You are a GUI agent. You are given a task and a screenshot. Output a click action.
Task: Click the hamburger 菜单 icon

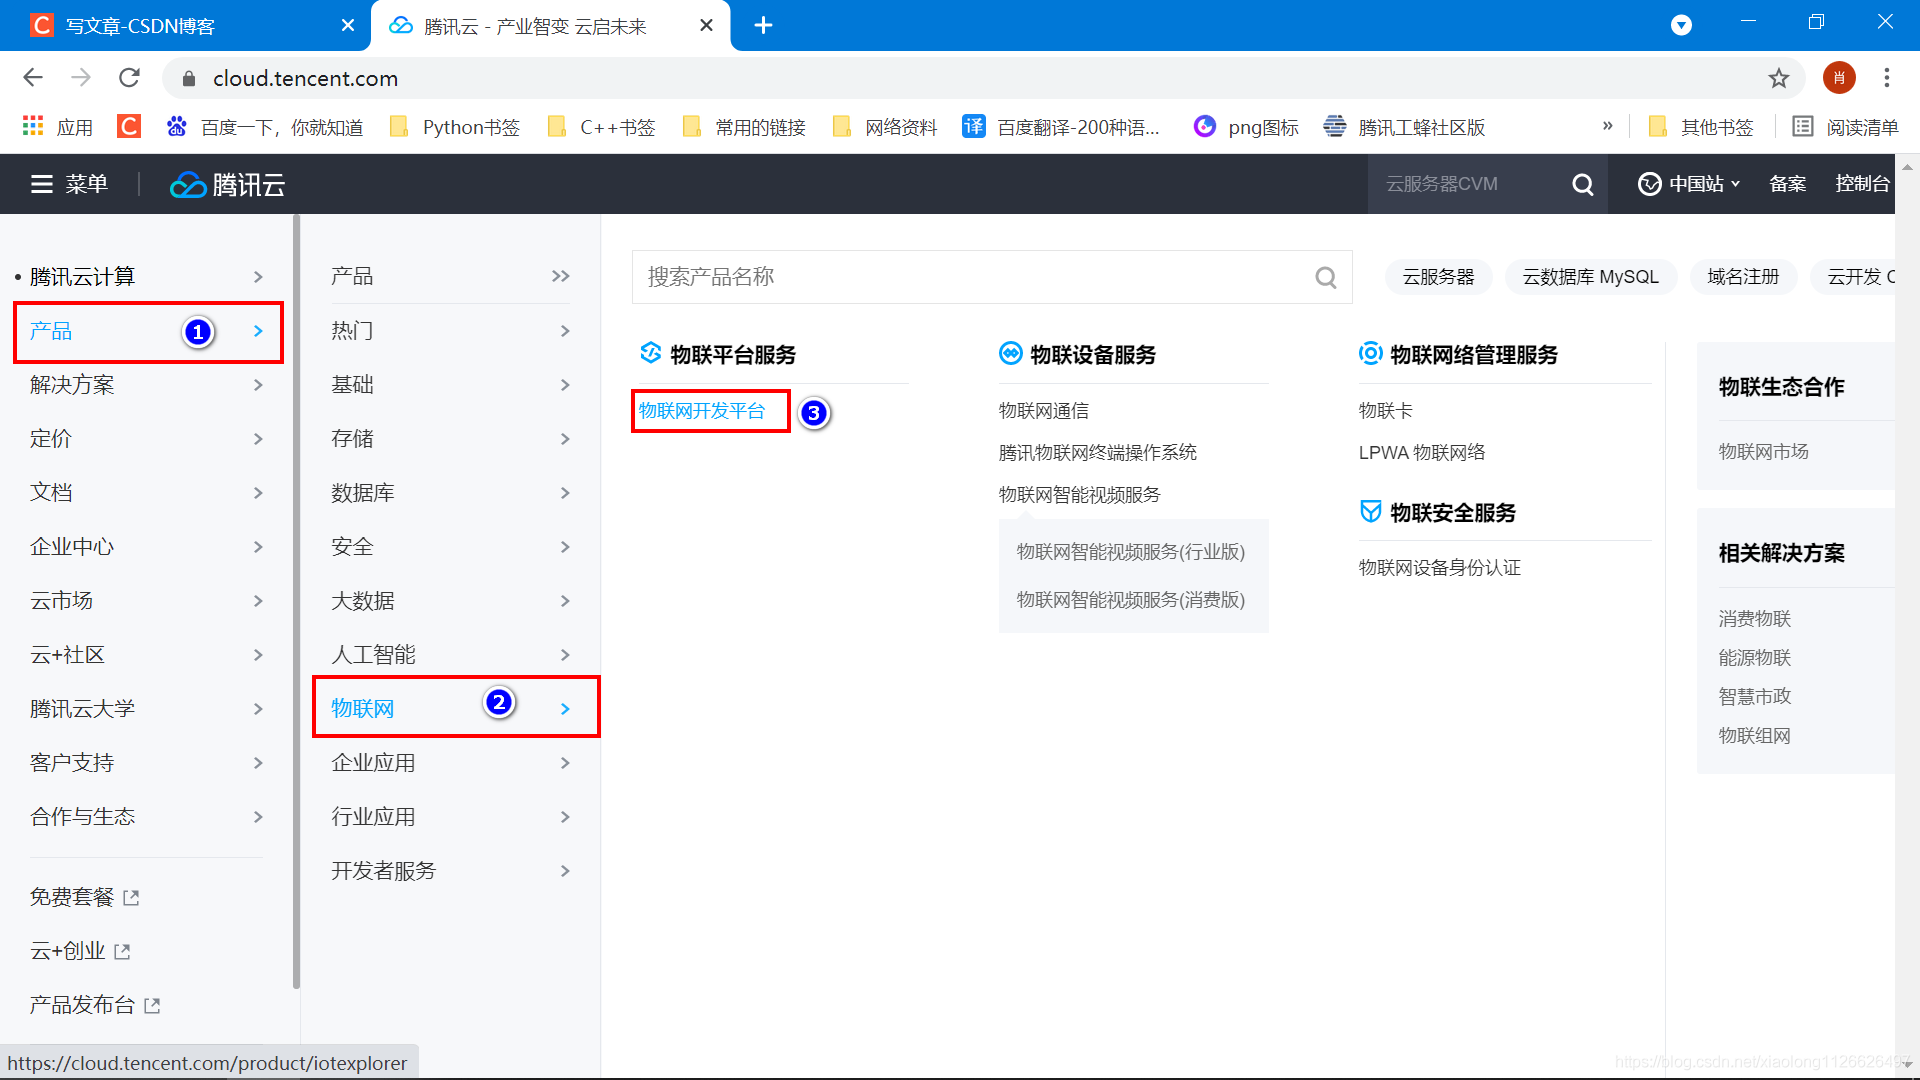(41, 184)
